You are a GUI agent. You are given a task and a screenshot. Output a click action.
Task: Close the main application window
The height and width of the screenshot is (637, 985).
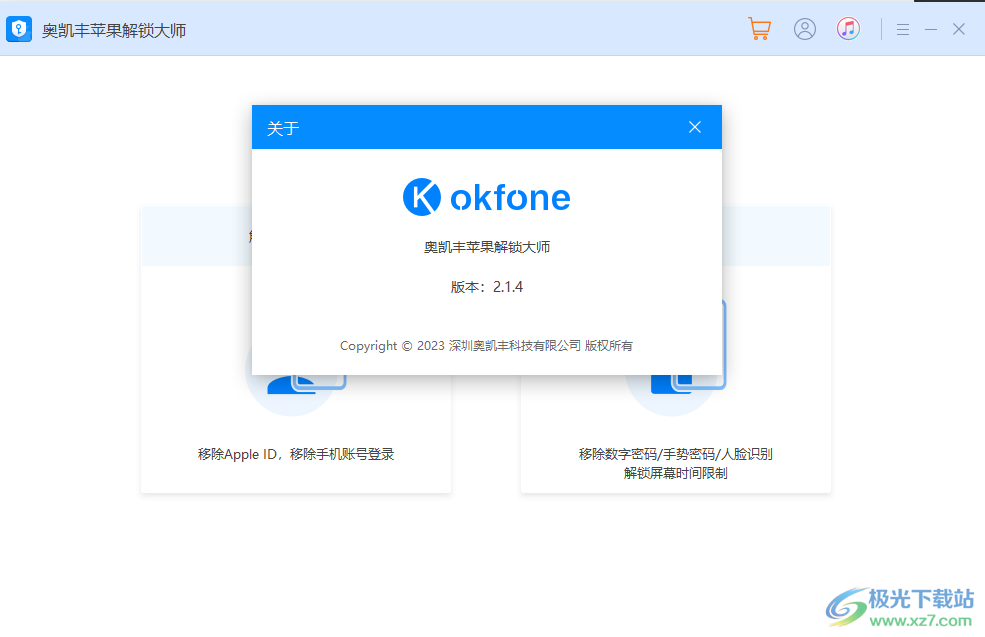coord(959,29)
